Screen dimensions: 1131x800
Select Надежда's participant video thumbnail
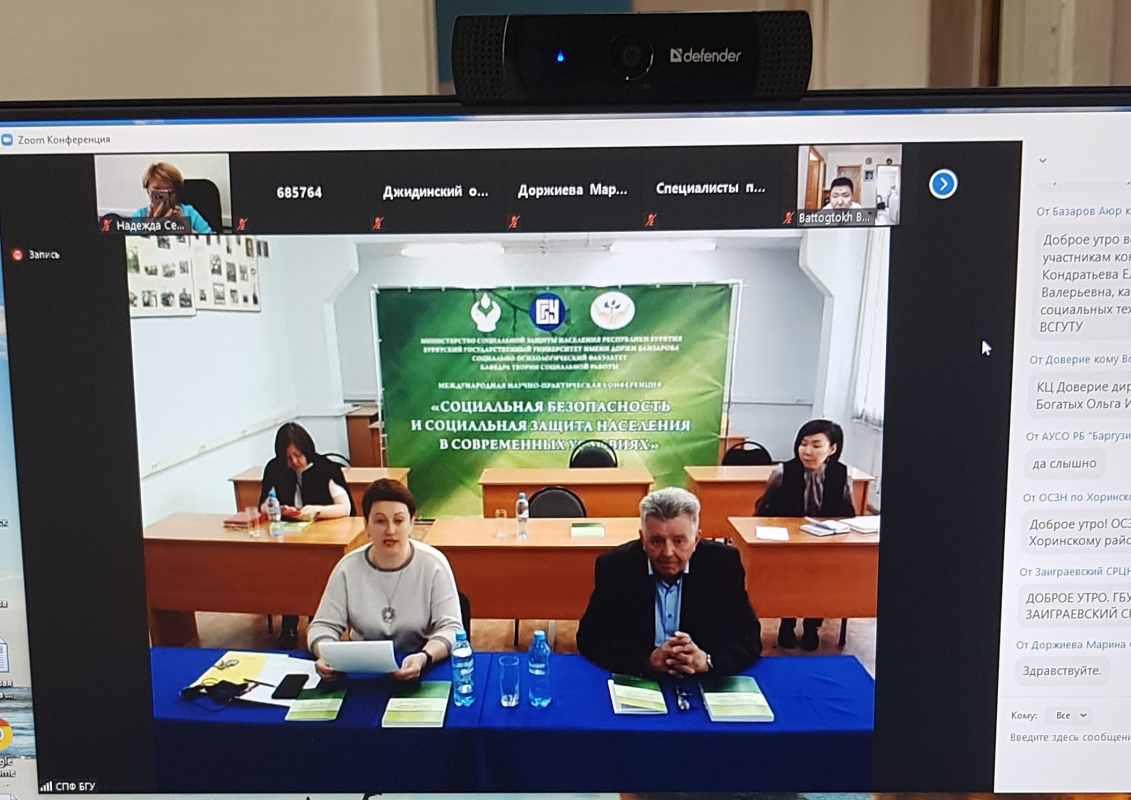162,192
